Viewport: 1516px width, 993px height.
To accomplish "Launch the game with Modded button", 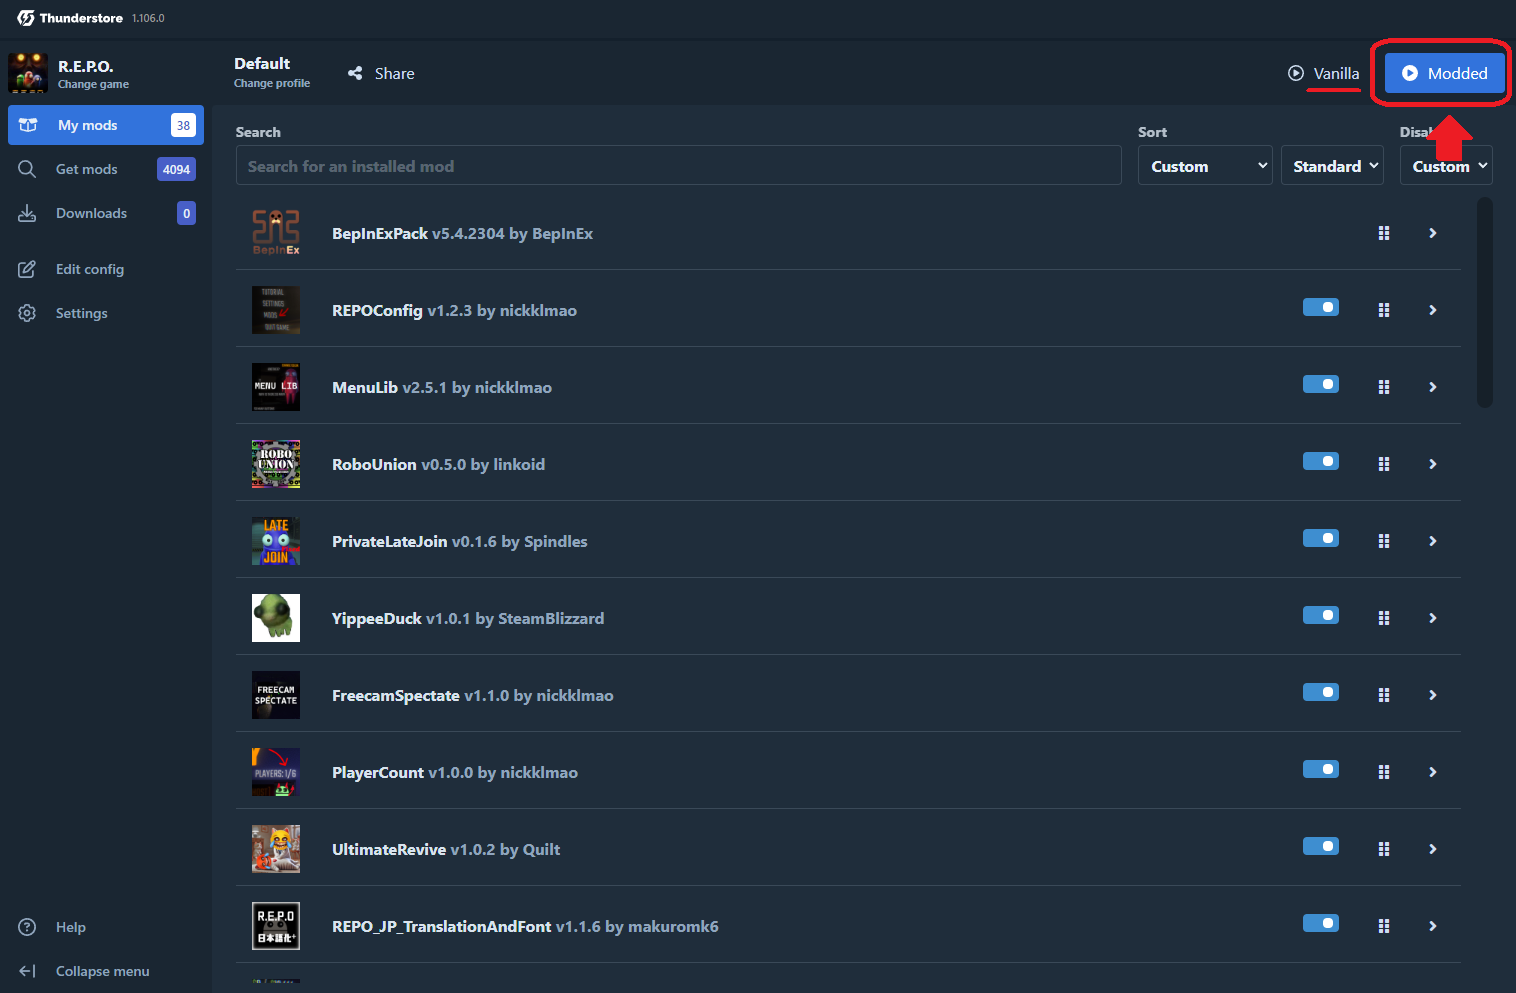I will pyautogui.click(x=1444, y=73).
